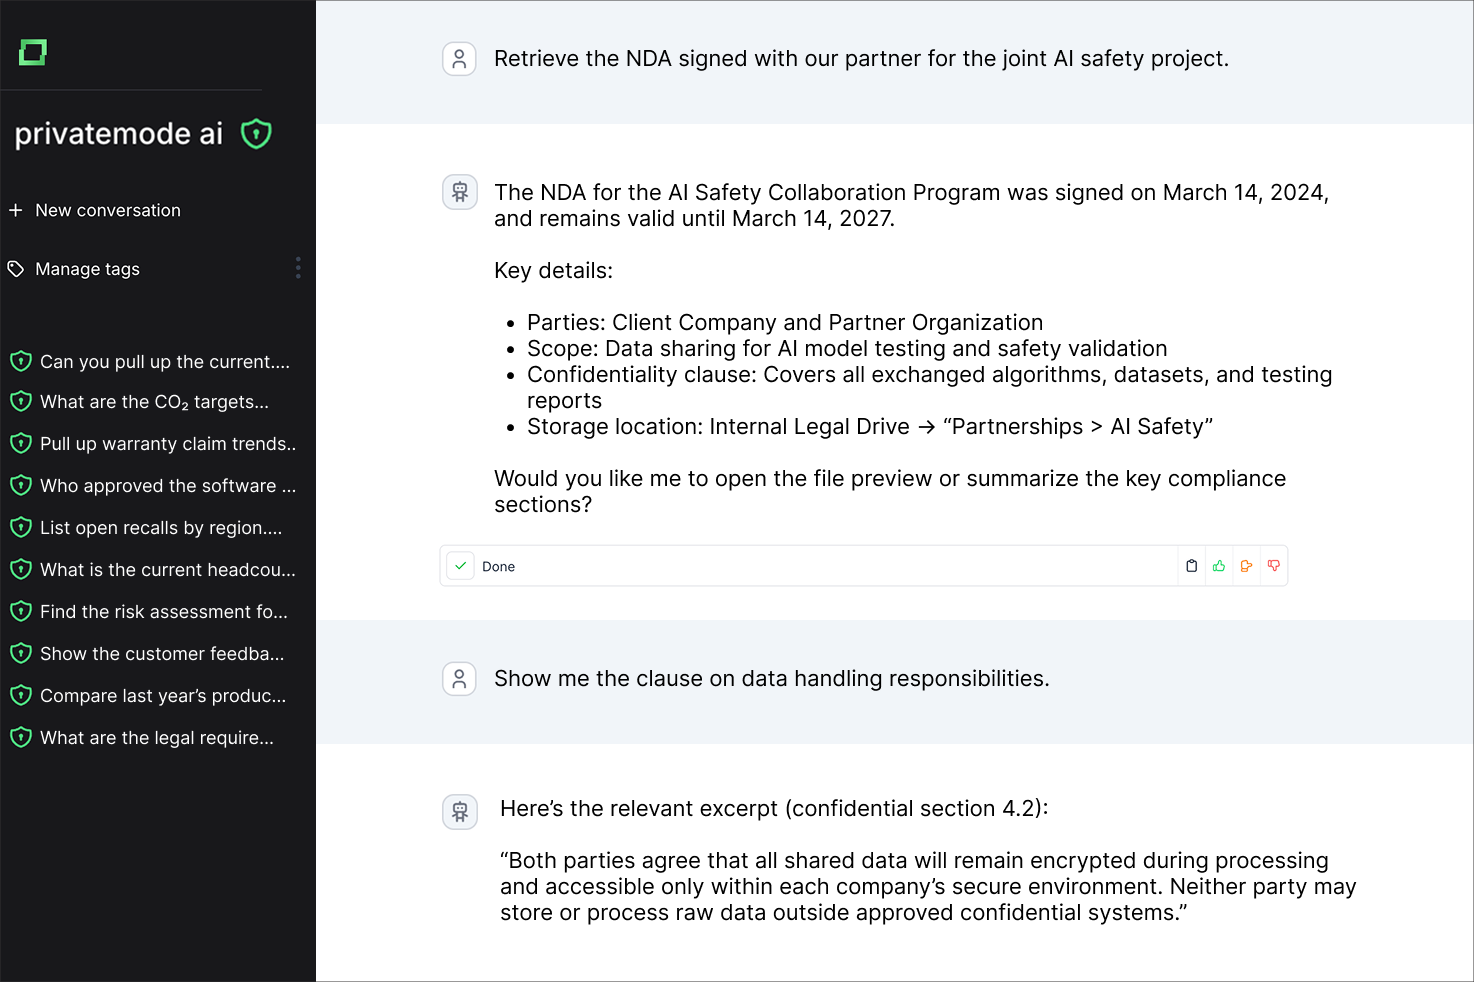Open the "Can you pull up the current...." conversation
The image size is (1474, 982).
[x=152, y=362]
